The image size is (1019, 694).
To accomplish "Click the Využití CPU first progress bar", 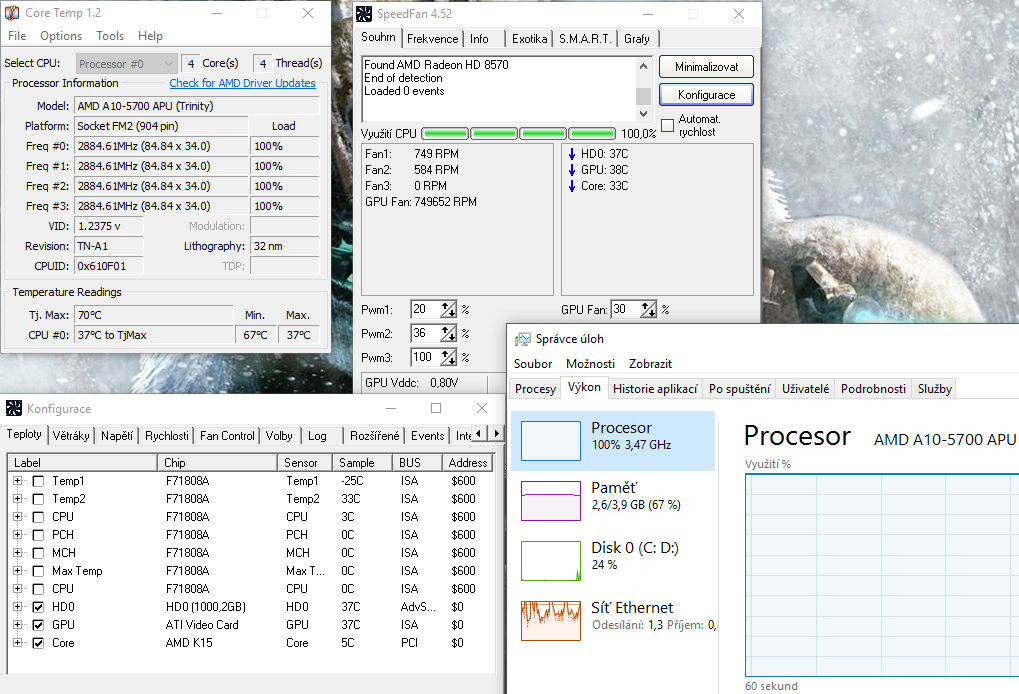I will pos(445,134).
